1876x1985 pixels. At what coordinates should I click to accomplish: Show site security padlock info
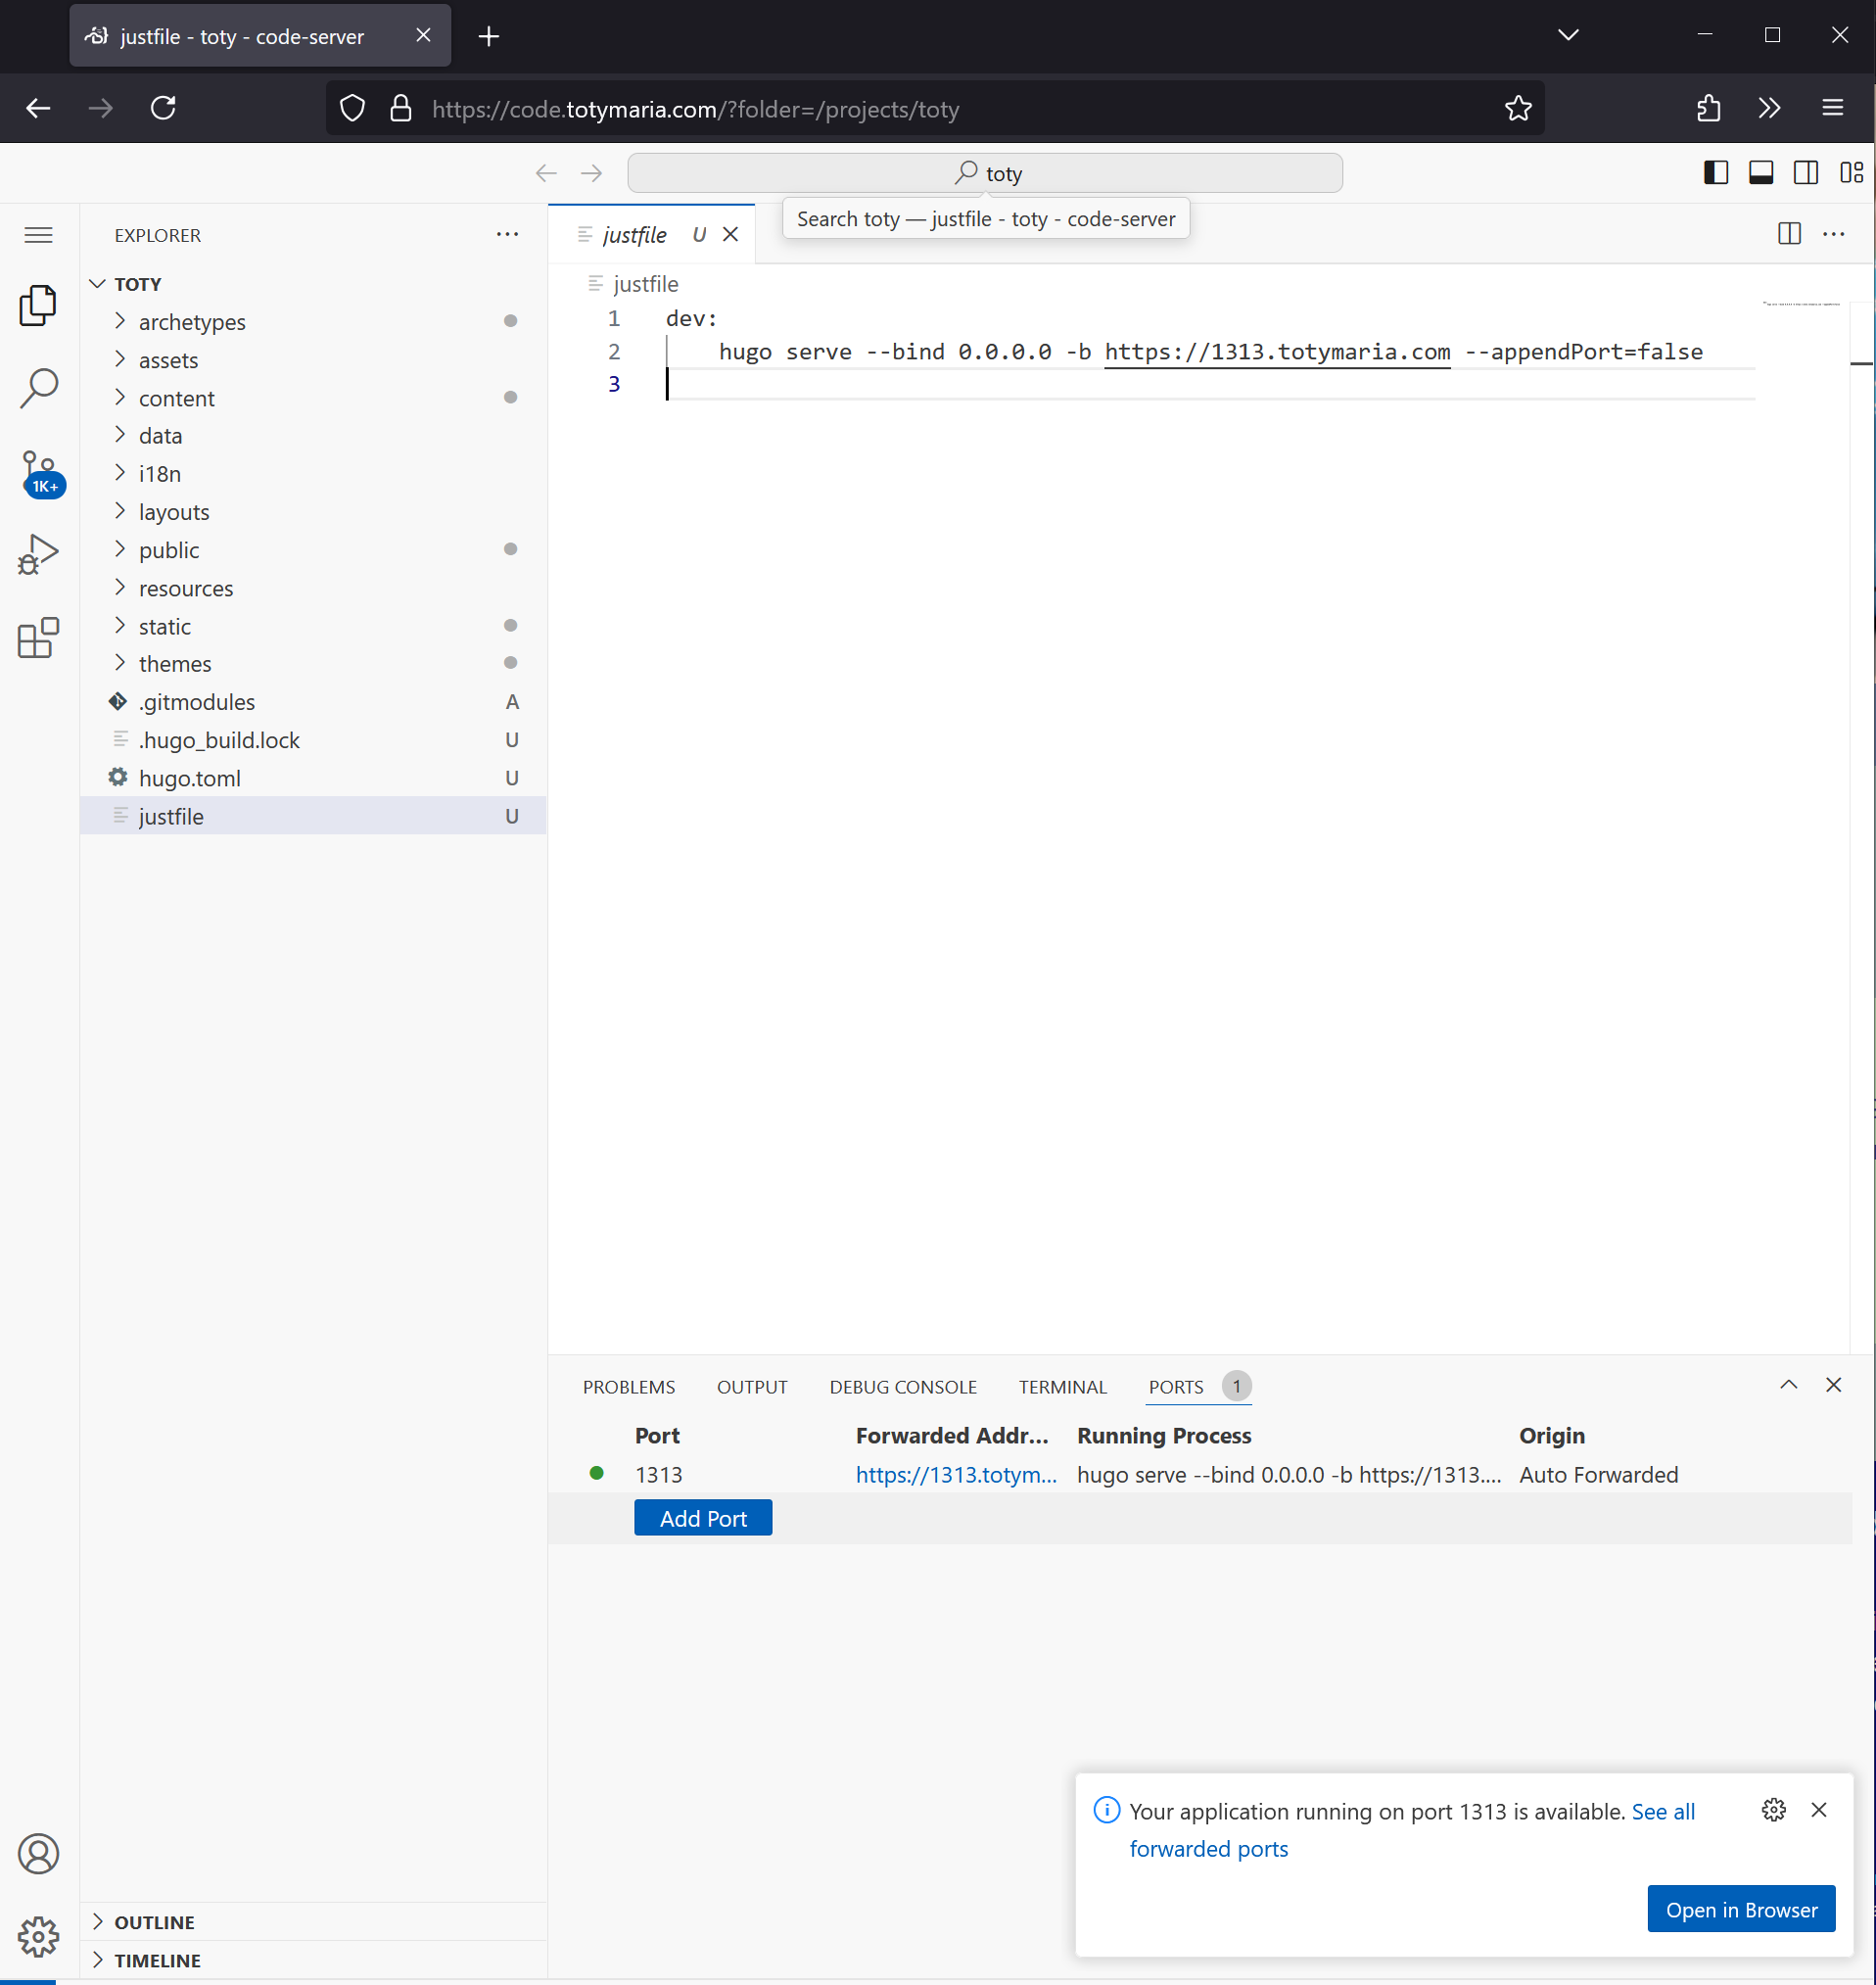[401, 108]
